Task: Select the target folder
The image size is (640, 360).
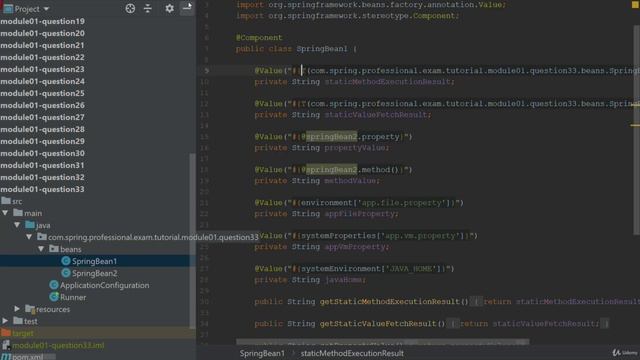Action: click(x=23, y=333)
